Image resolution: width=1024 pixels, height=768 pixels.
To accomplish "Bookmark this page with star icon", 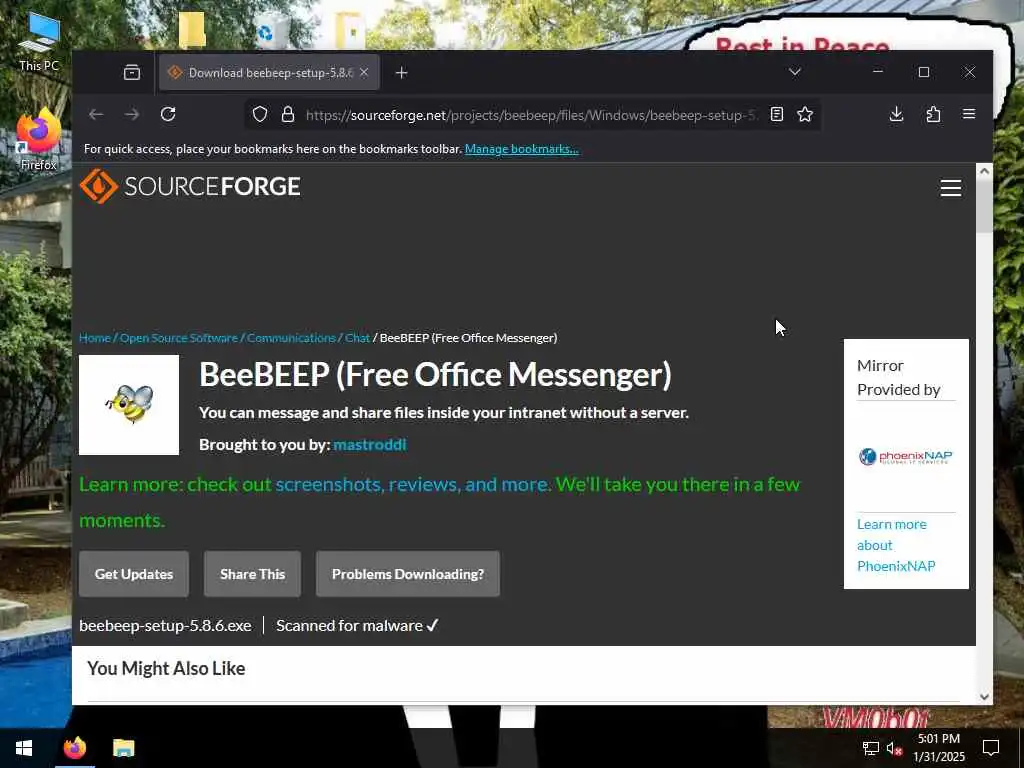I will tap(805, 114).
